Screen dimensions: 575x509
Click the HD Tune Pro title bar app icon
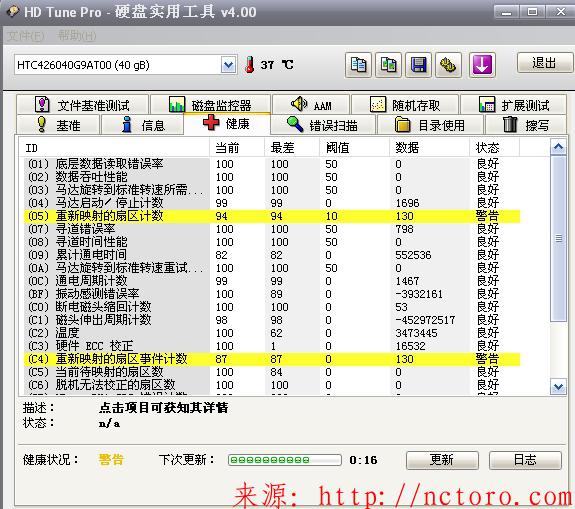pos(12,11)
